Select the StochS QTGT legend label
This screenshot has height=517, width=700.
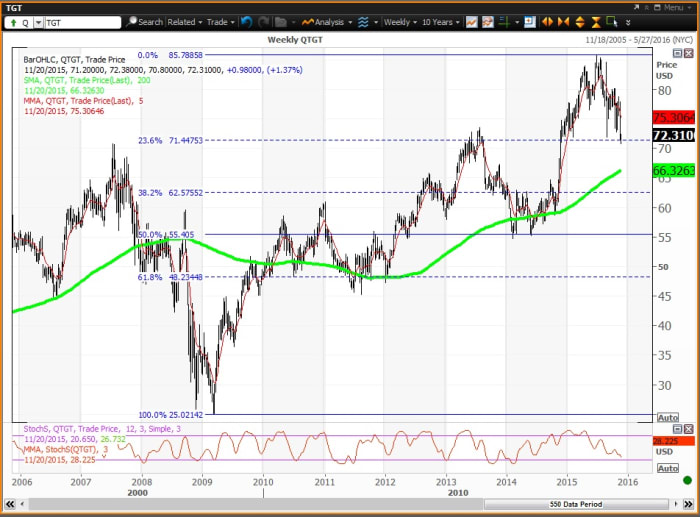click(x=102, y=429)
